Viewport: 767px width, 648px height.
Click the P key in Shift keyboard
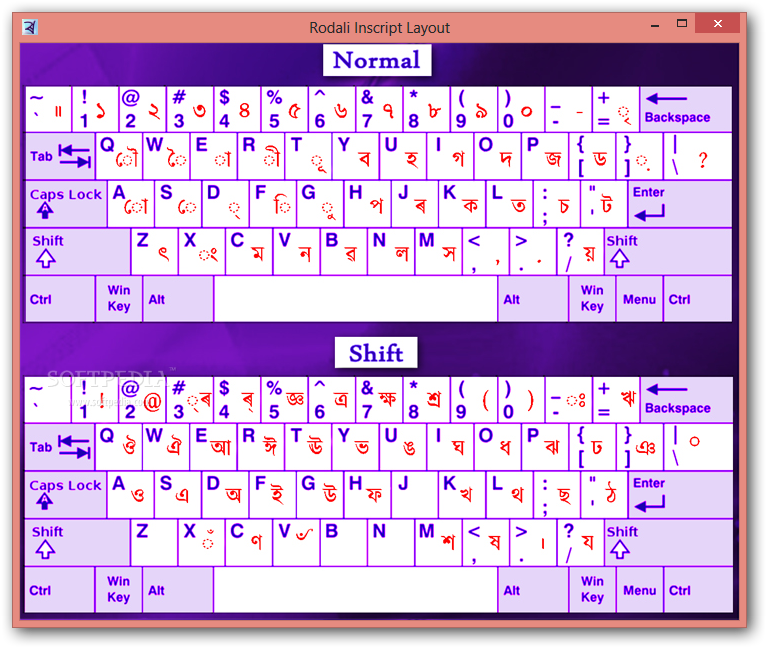(x=545, y=447)
